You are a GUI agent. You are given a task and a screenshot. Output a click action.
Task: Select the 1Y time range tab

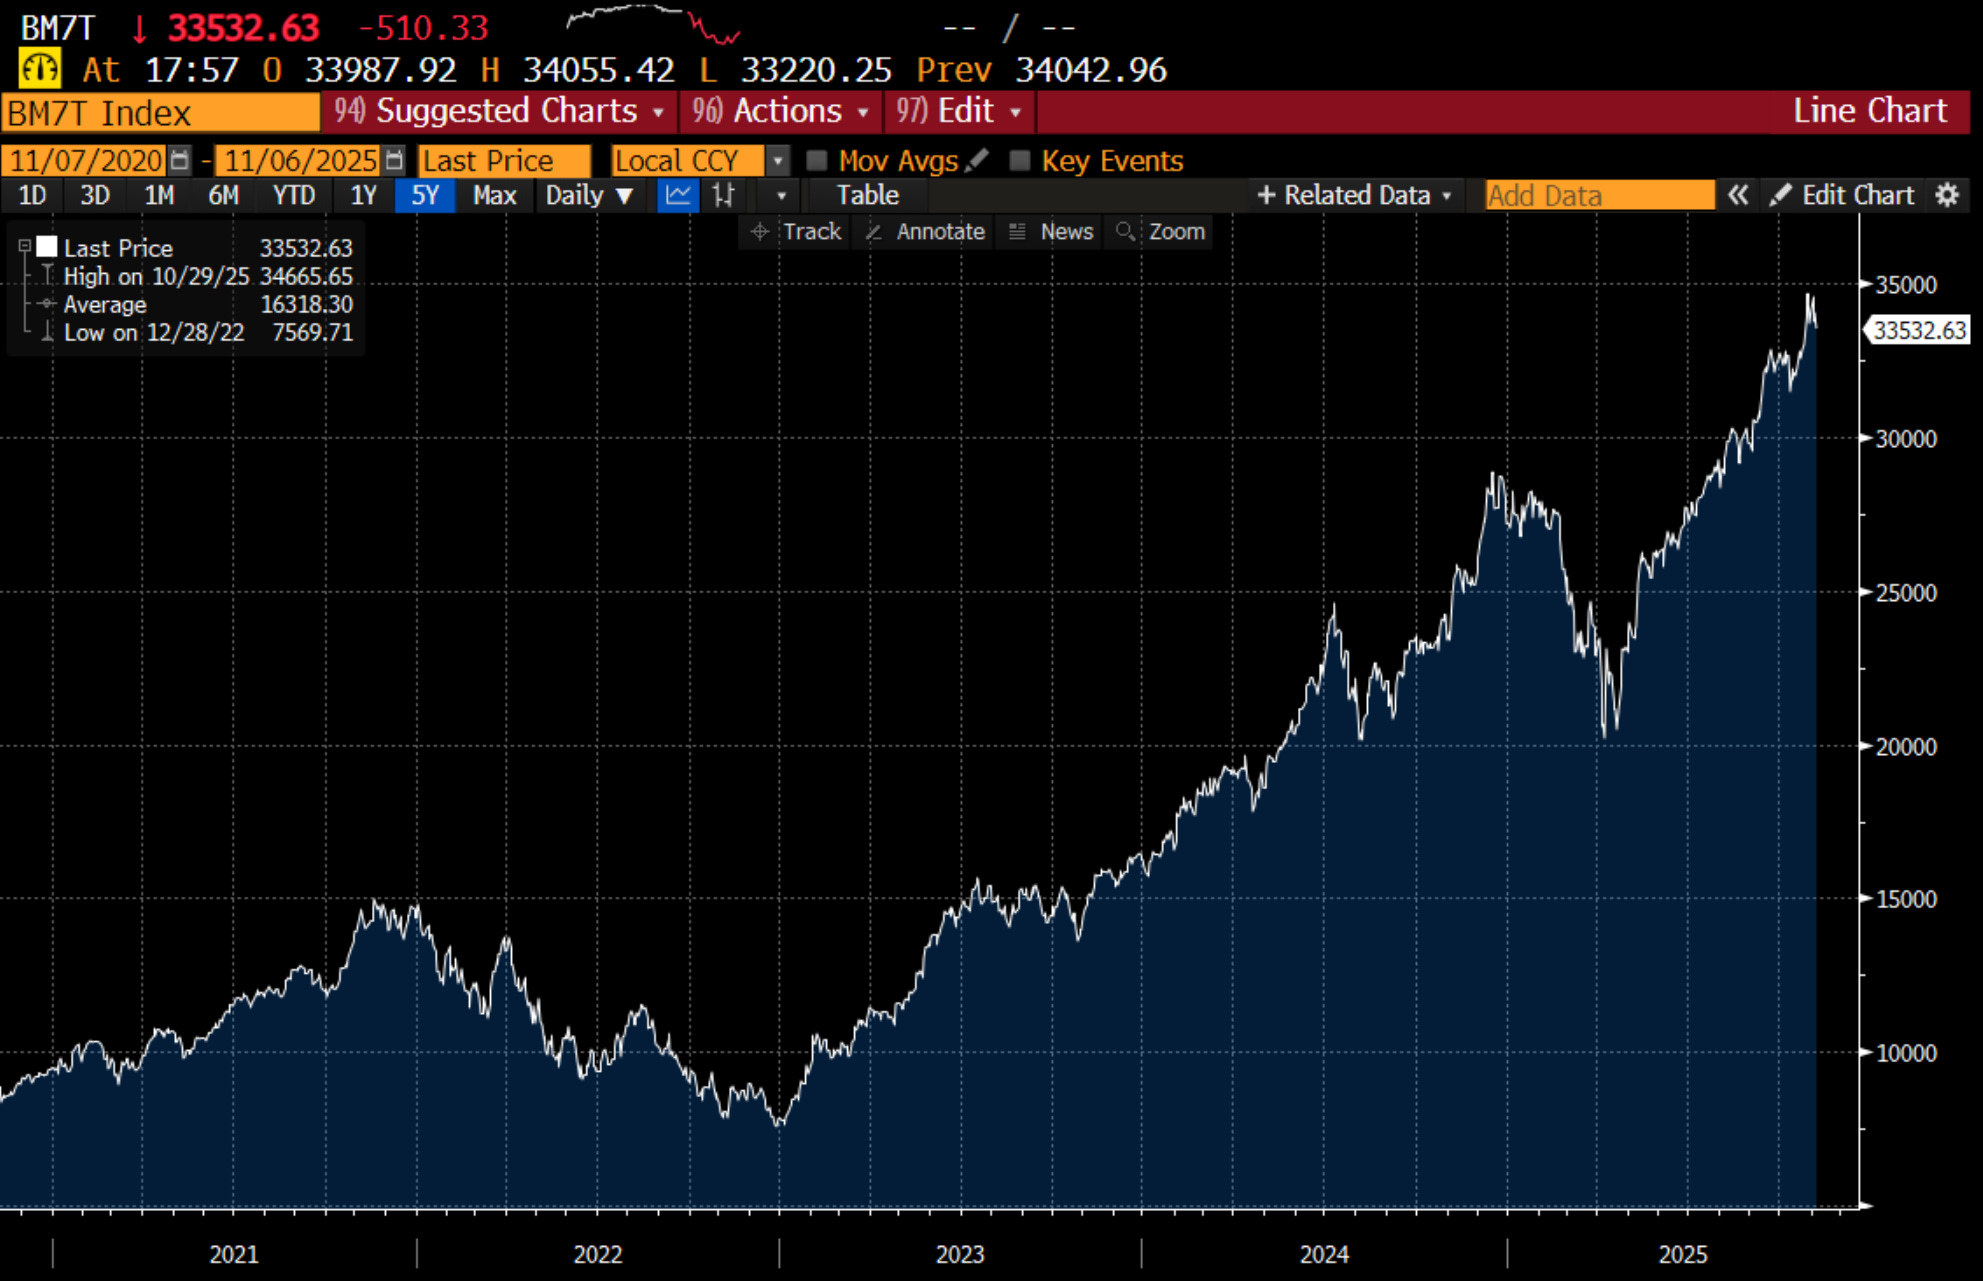point(363,195)
